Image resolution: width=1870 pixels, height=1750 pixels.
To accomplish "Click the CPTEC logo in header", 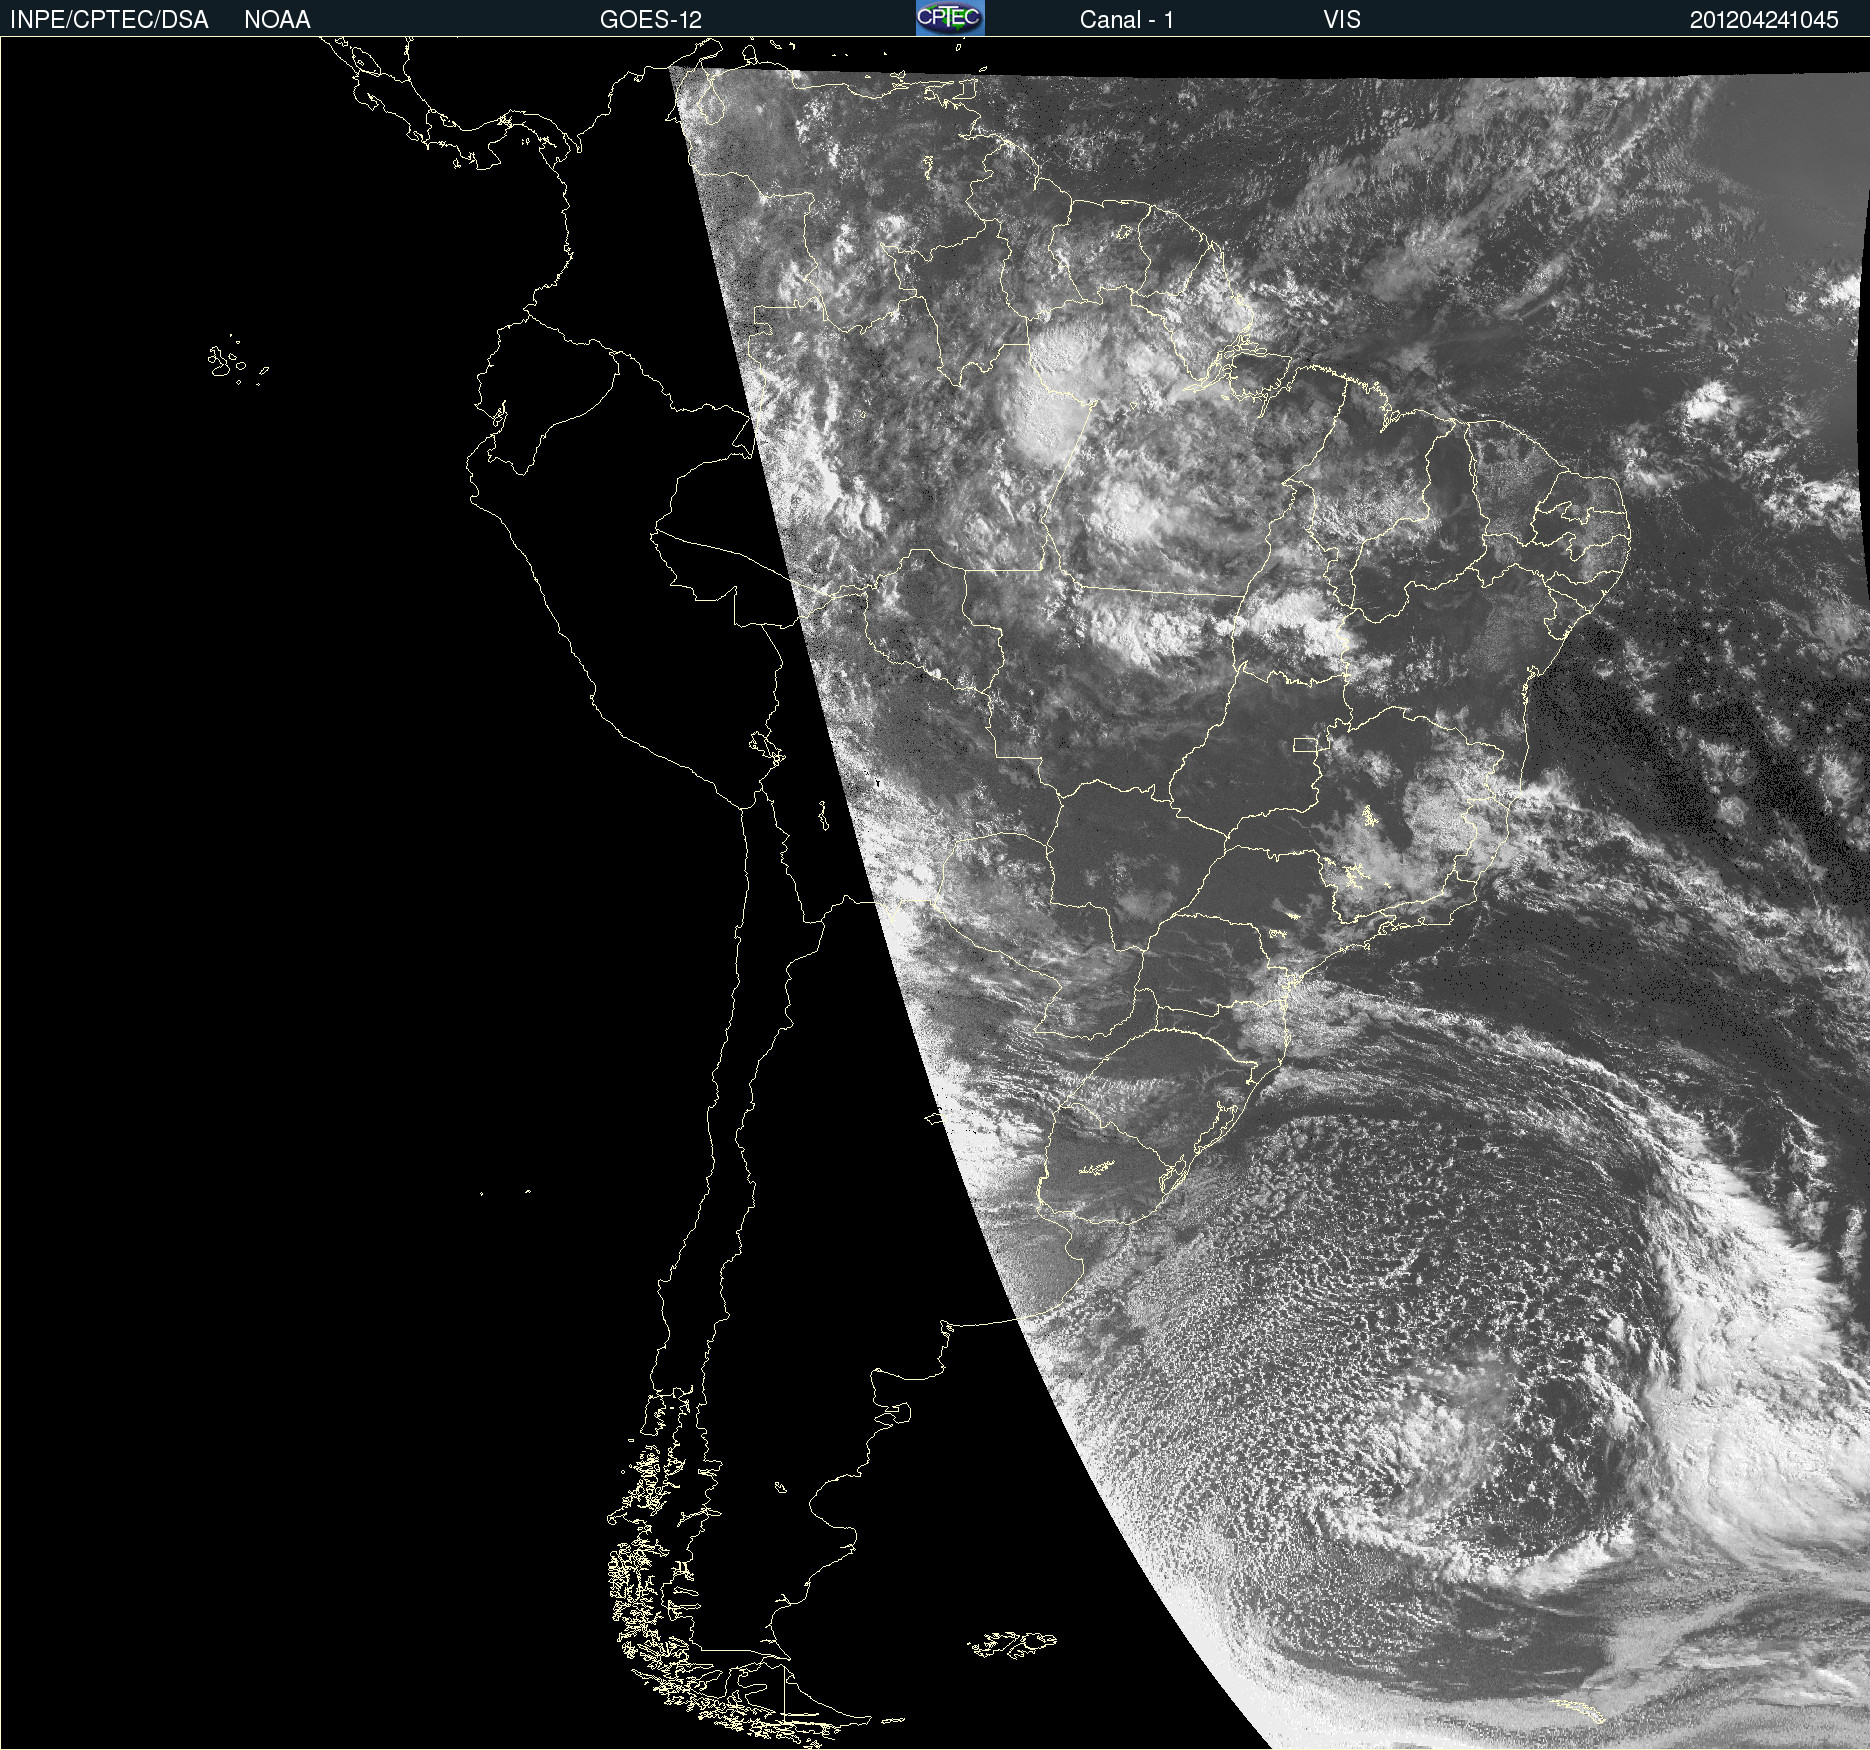I will tap(950, 18).
